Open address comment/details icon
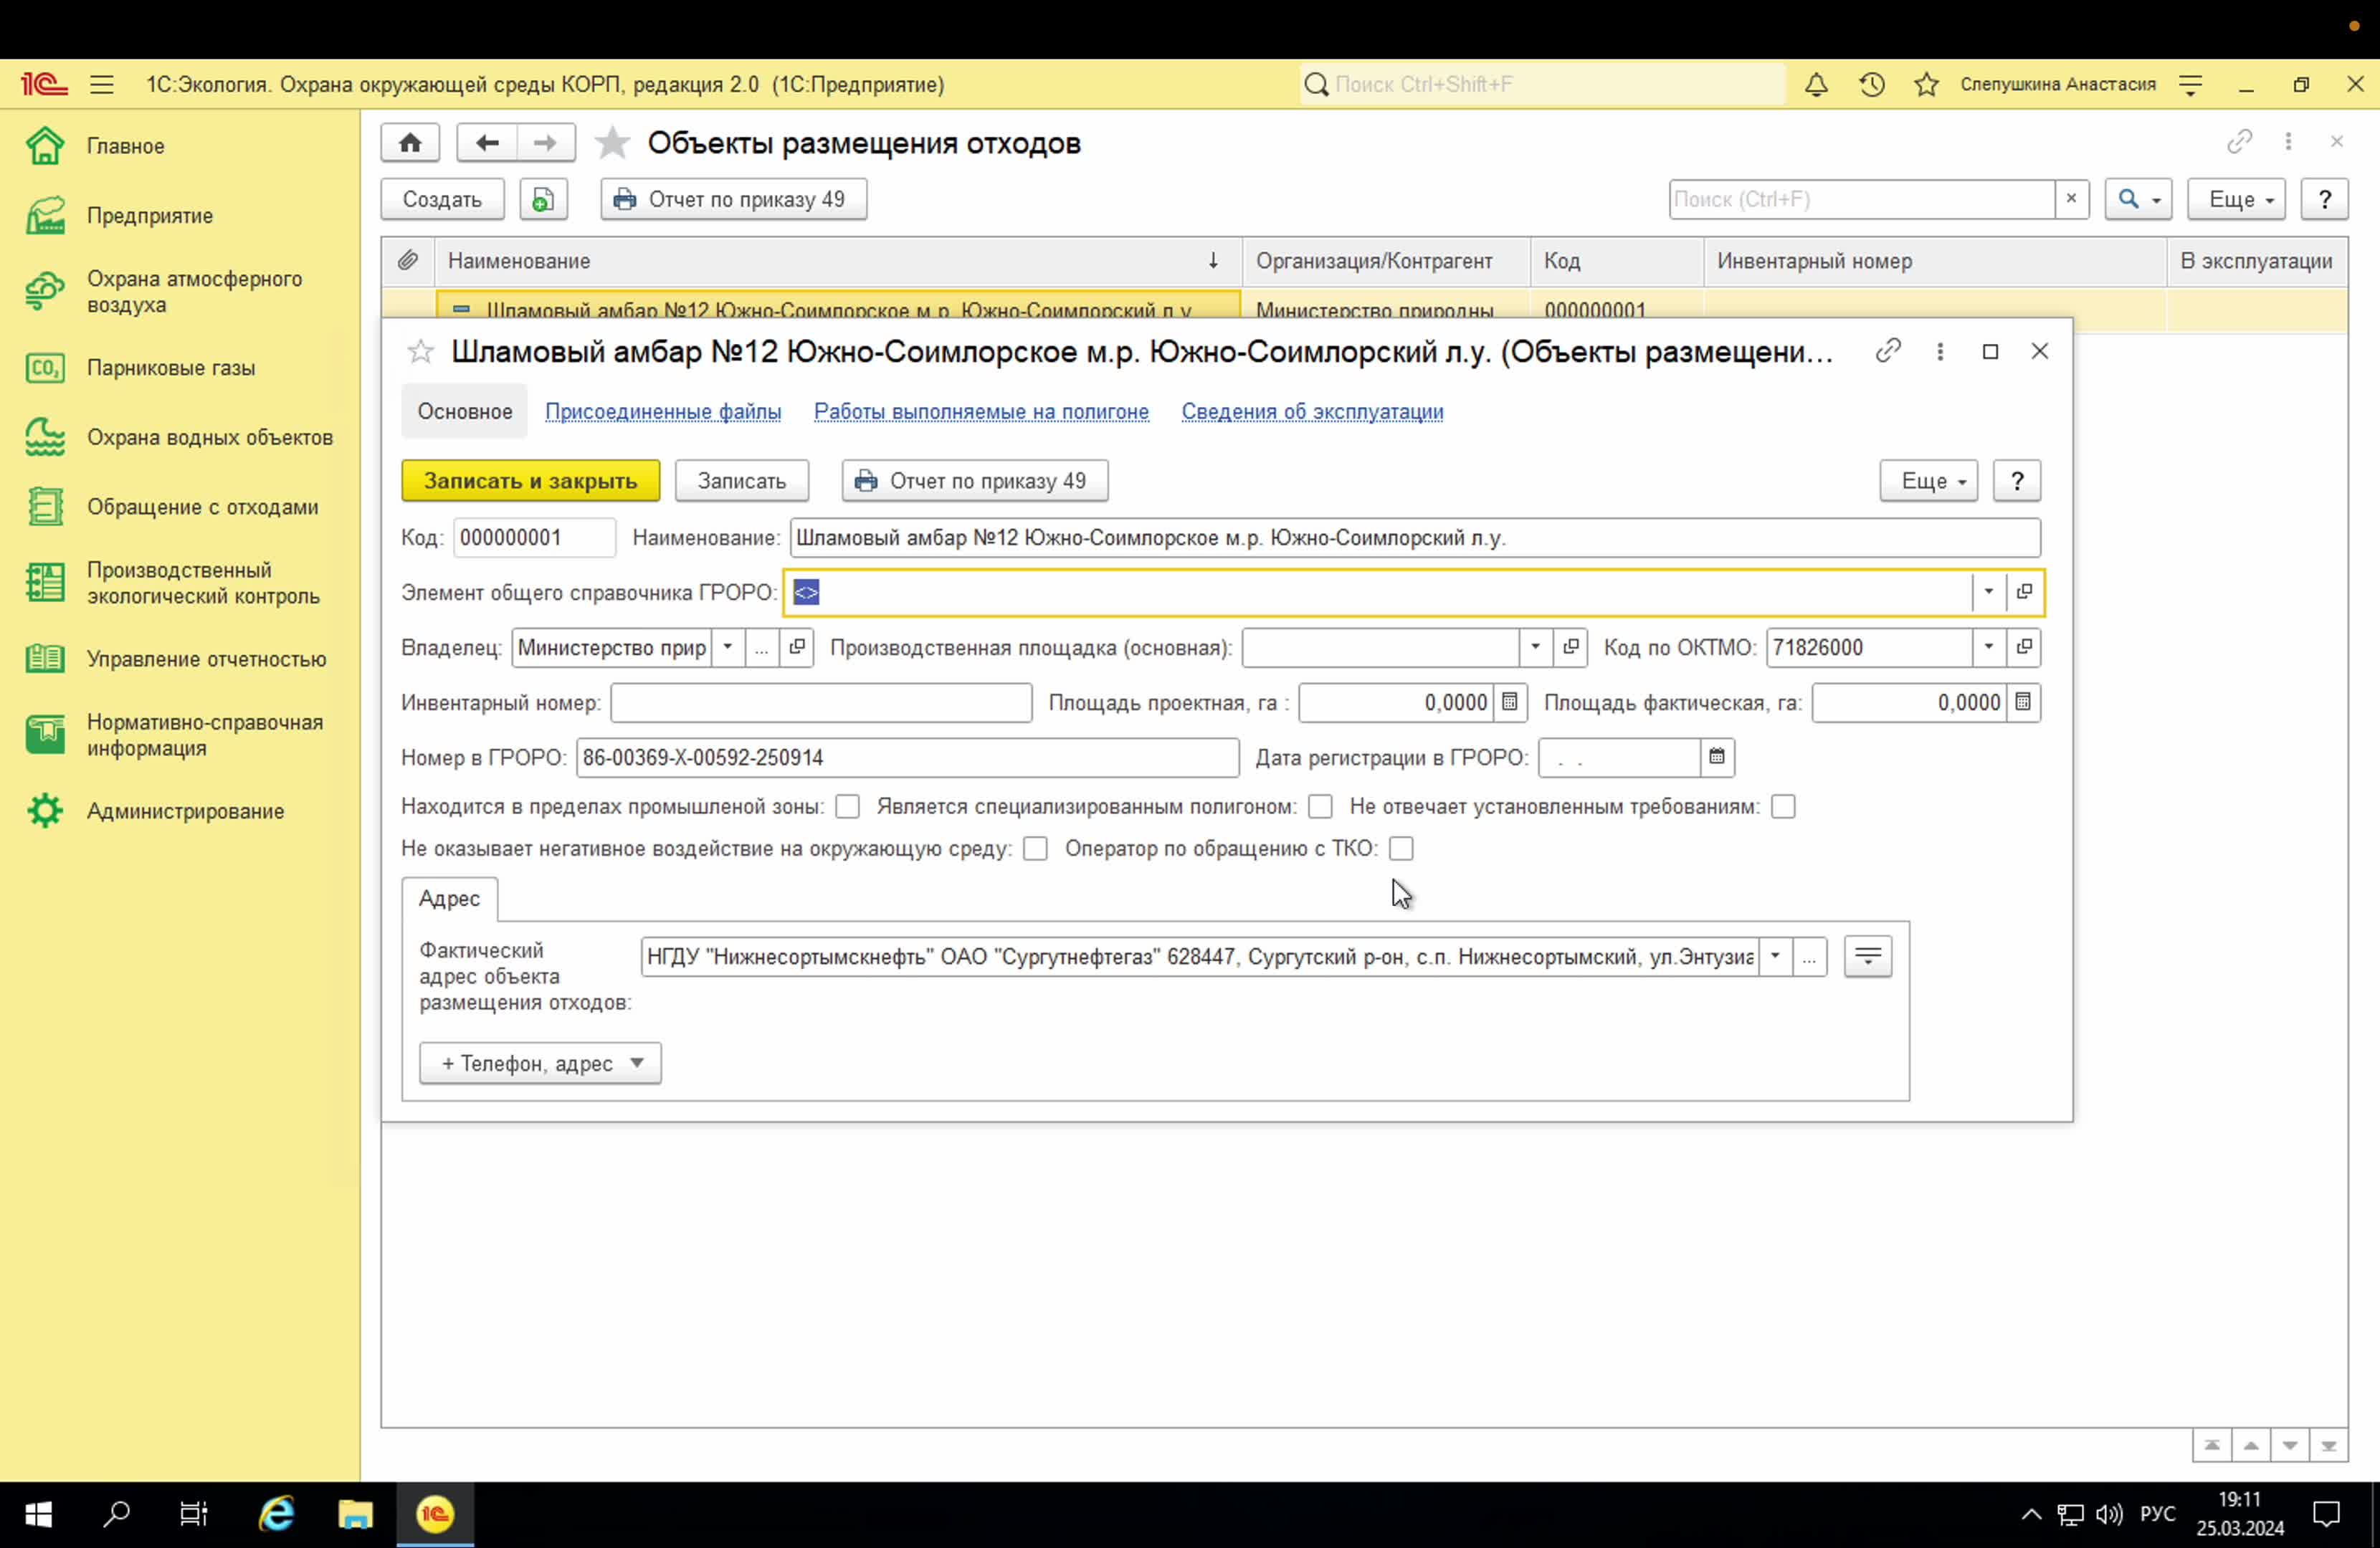This screenshot has height=1548, width=2380. coord(1867,957)
